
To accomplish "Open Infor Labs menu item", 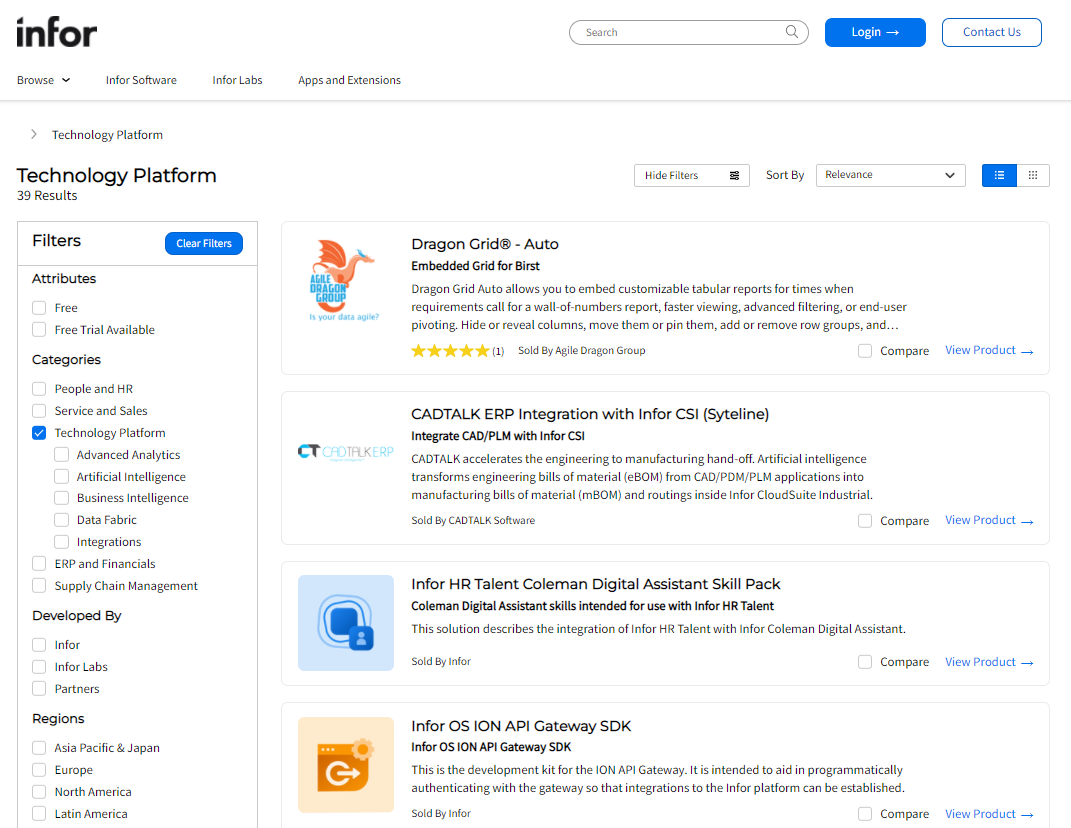I will 237,80.
